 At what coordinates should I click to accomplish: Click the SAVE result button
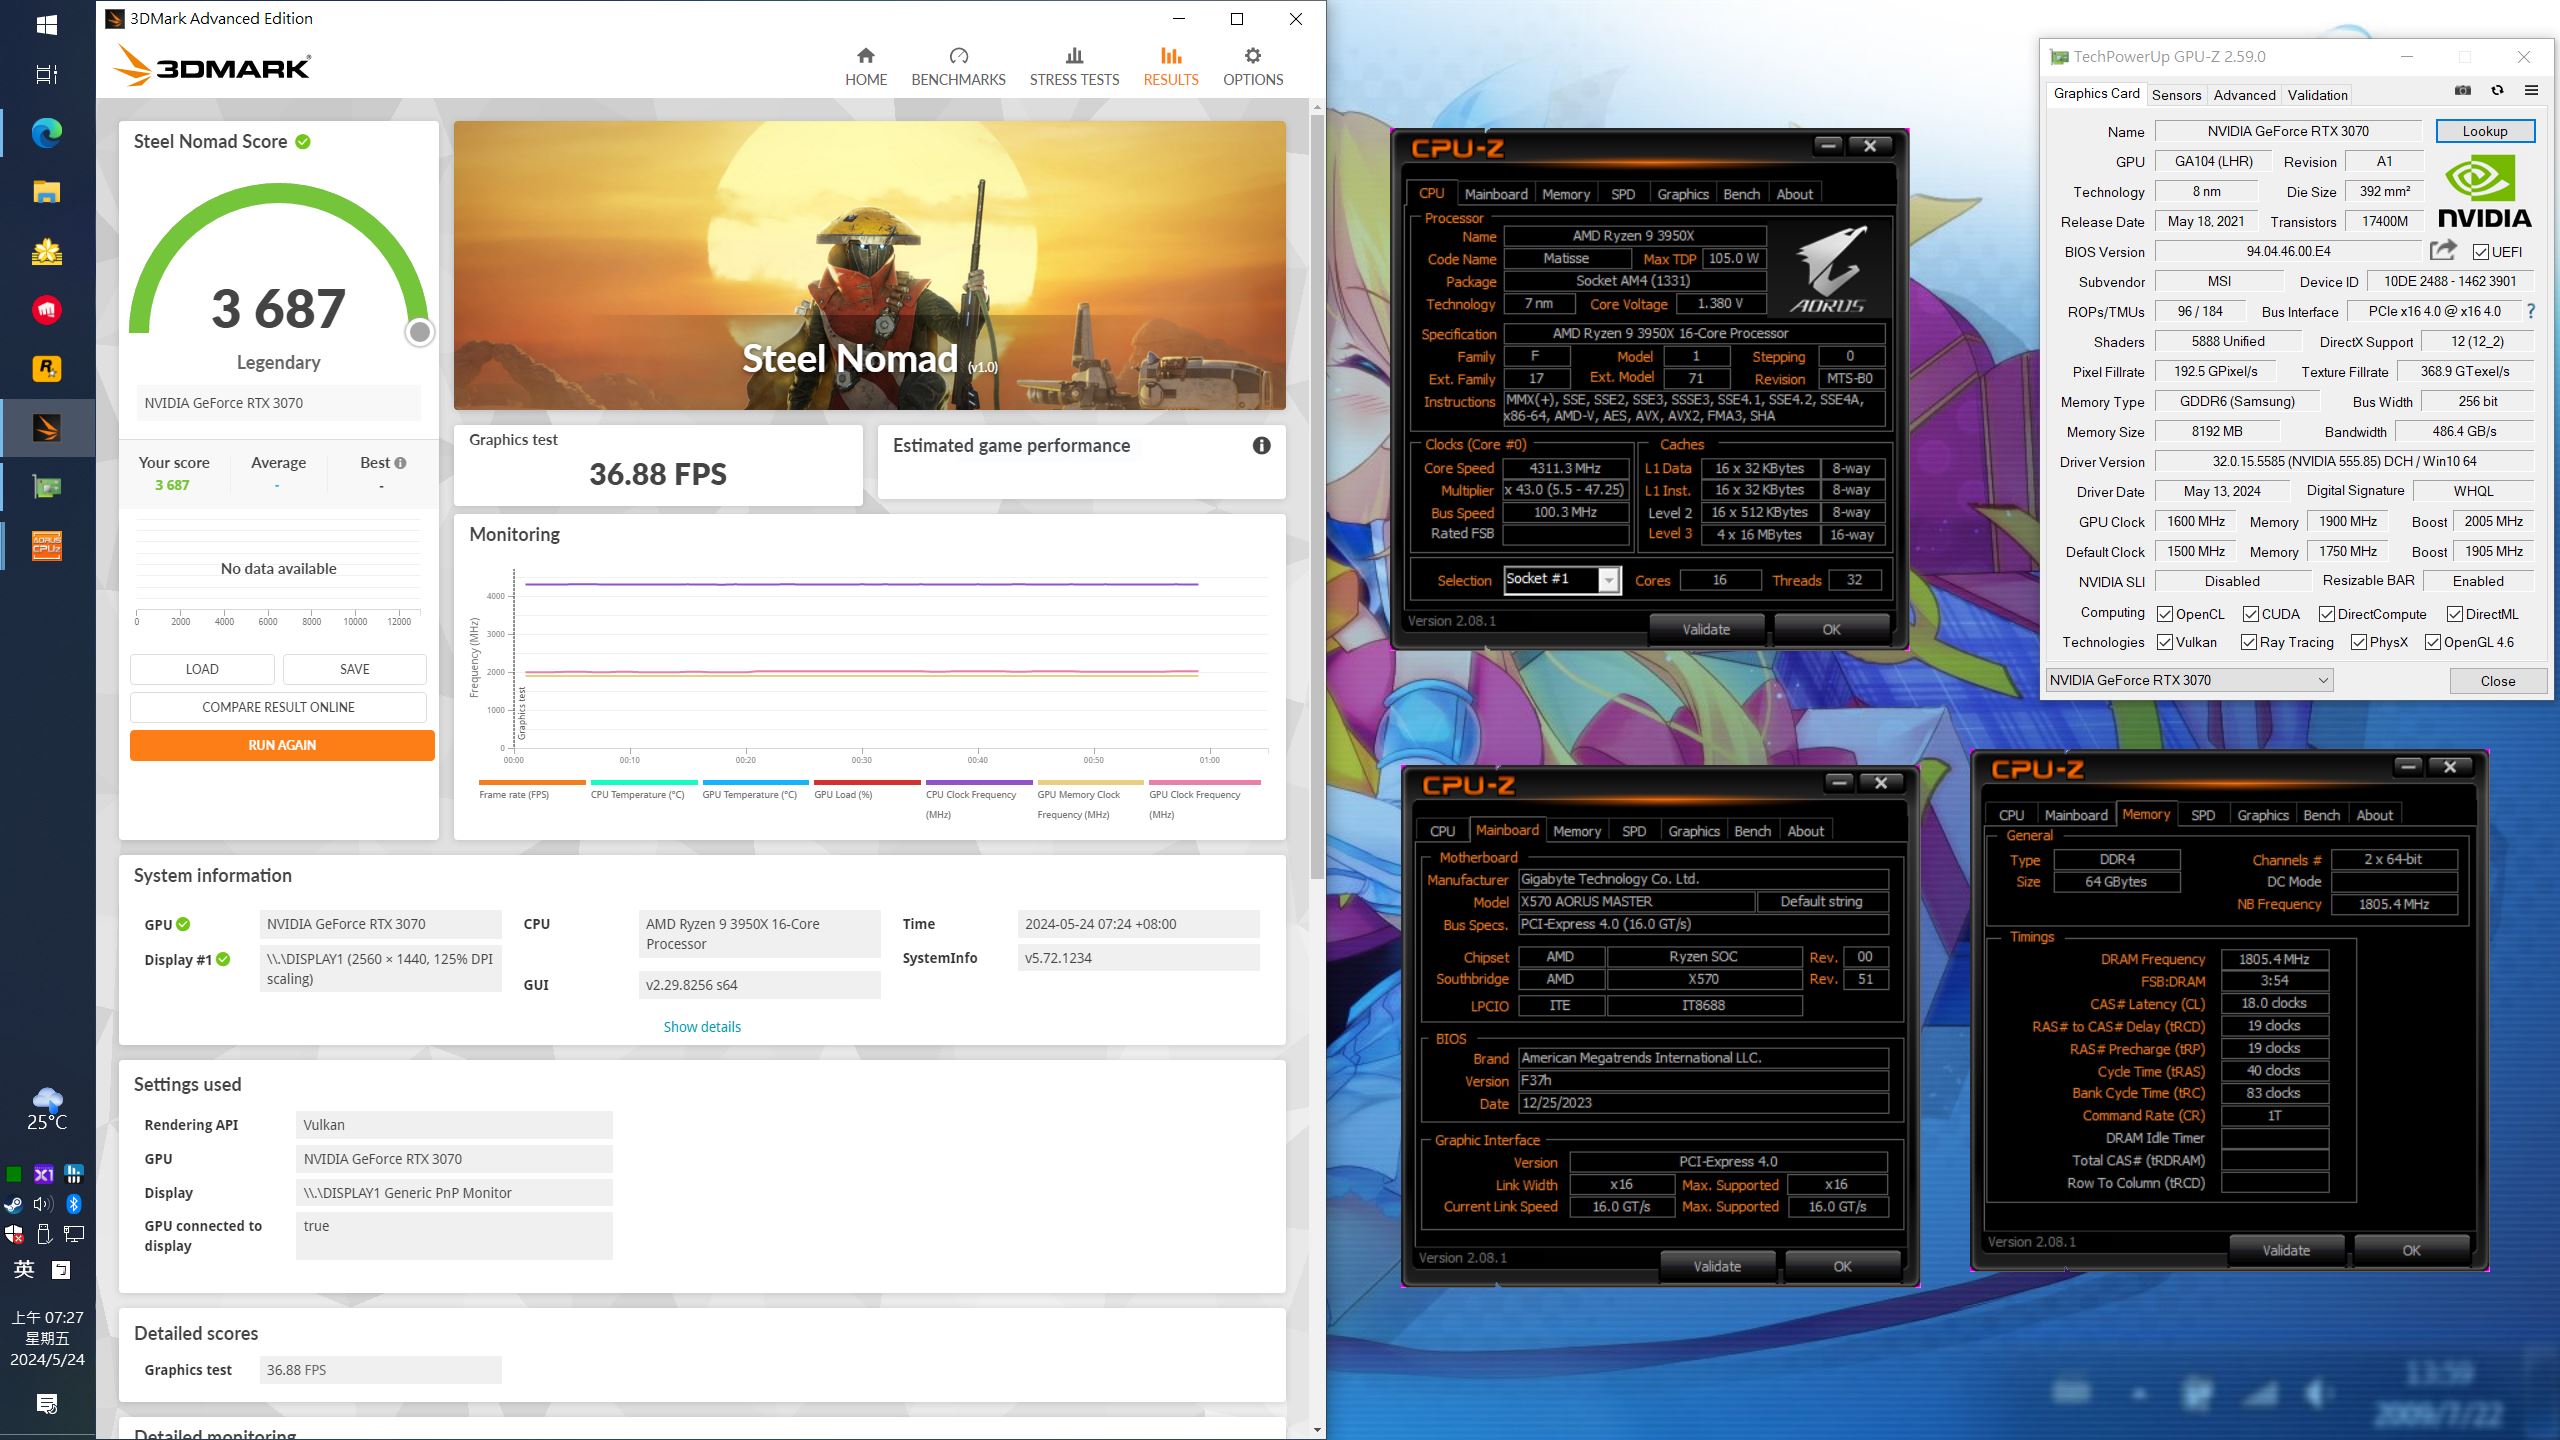[x=355, y=669]
